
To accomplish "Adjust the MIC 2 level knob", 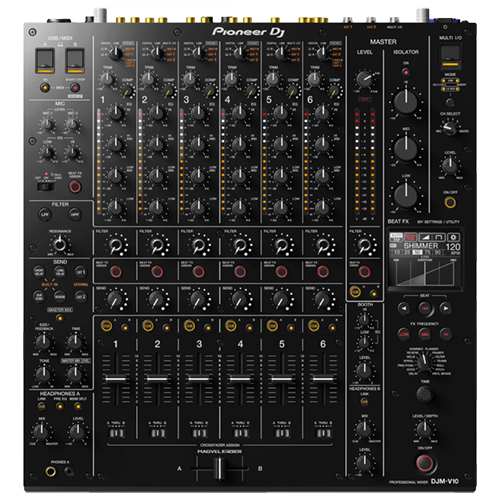I will [72, 125].
